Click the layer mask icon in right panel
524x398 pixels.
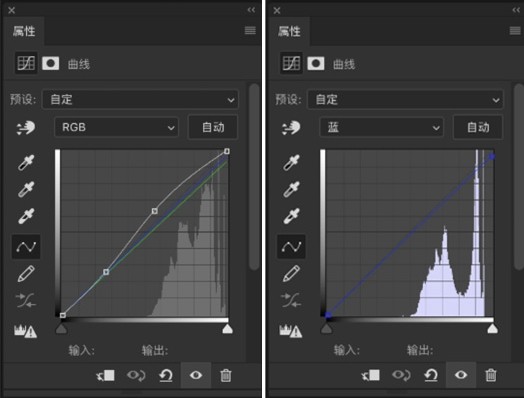pyautogui.click(x=316, y=63)
